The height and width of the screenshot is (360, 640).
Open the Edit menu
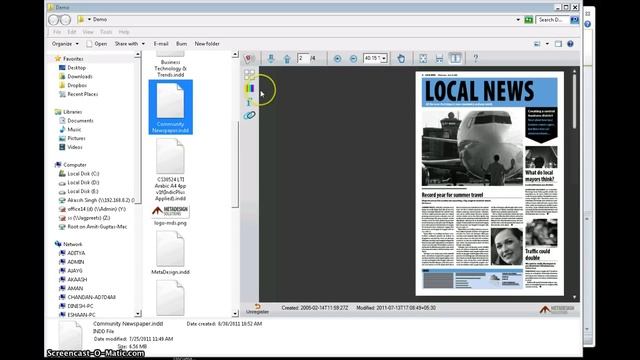tap(72, 32)
